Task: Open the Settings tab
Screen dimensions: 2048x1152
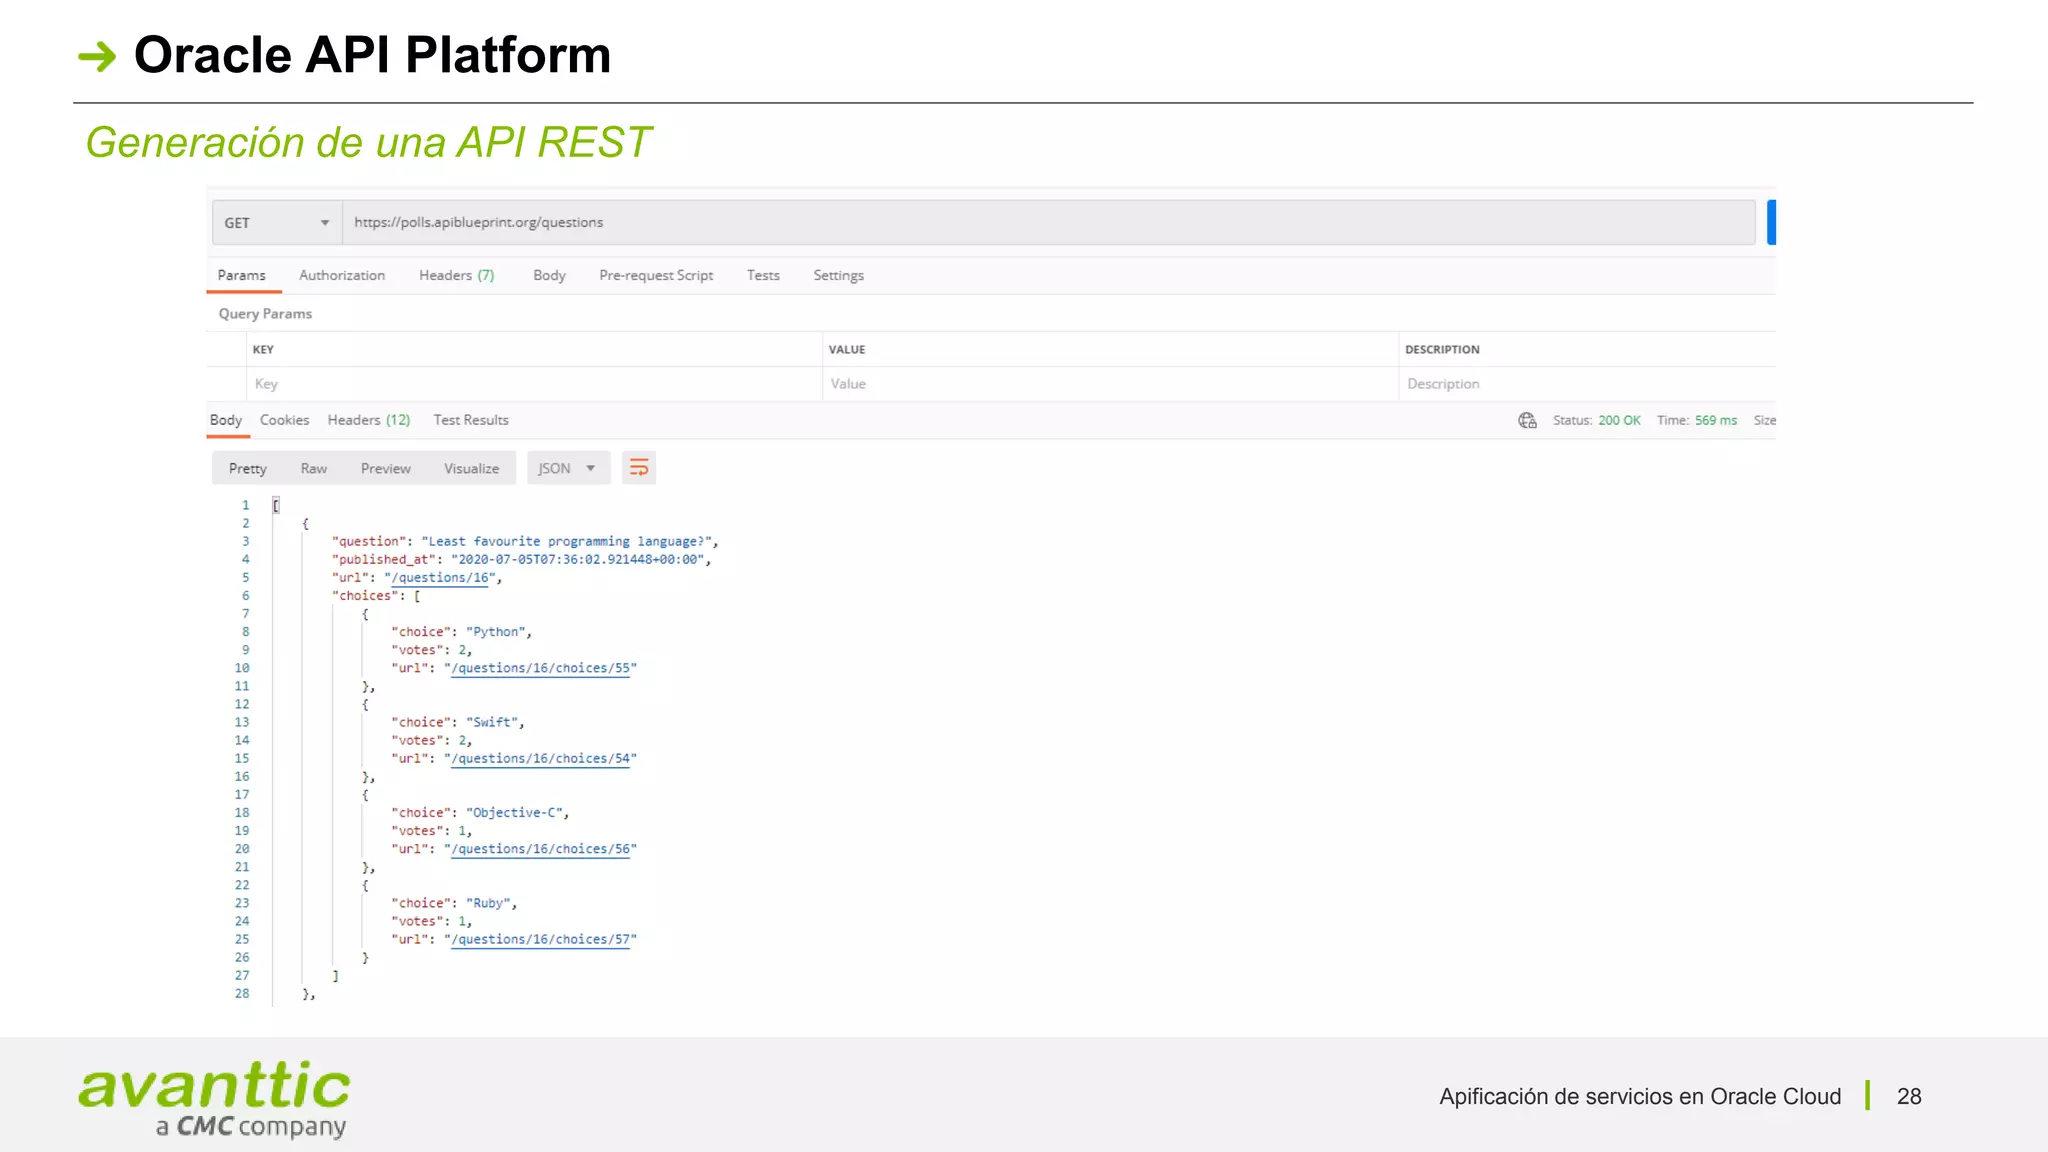Action: tap(838, 275)
